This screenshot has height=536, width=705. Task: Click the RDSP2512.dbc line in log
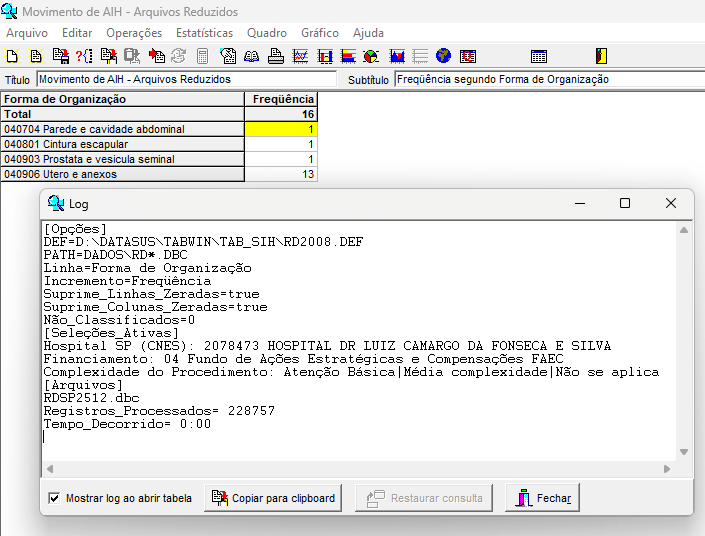(91, 398)
